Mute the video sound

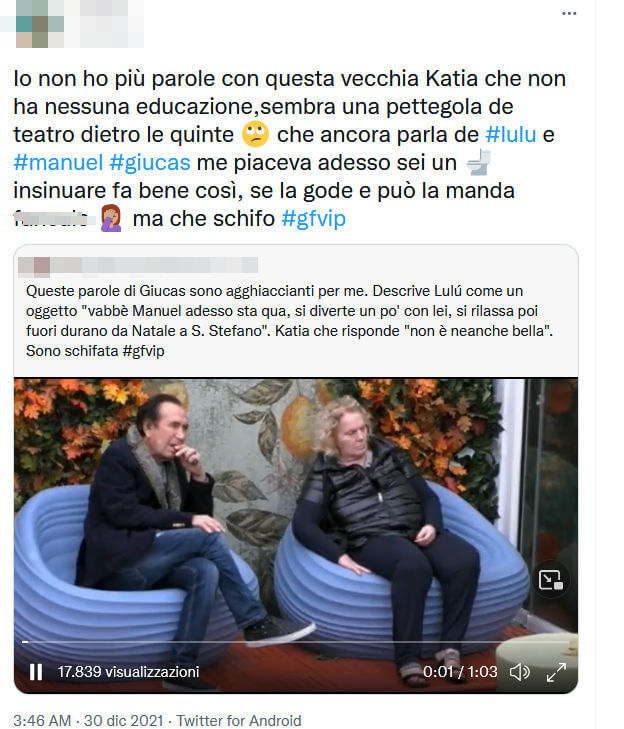point(519,672)
